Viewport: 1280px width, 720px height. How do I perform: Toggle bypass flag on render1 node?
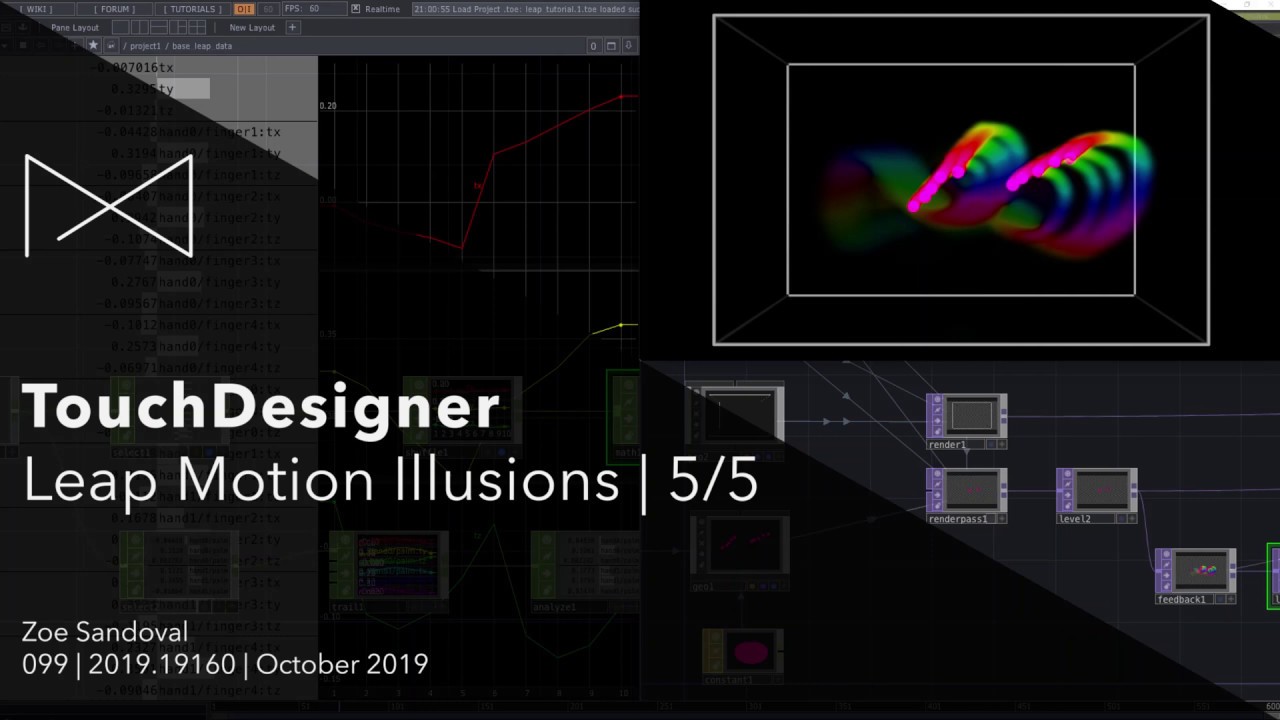[x=937, y=421]
